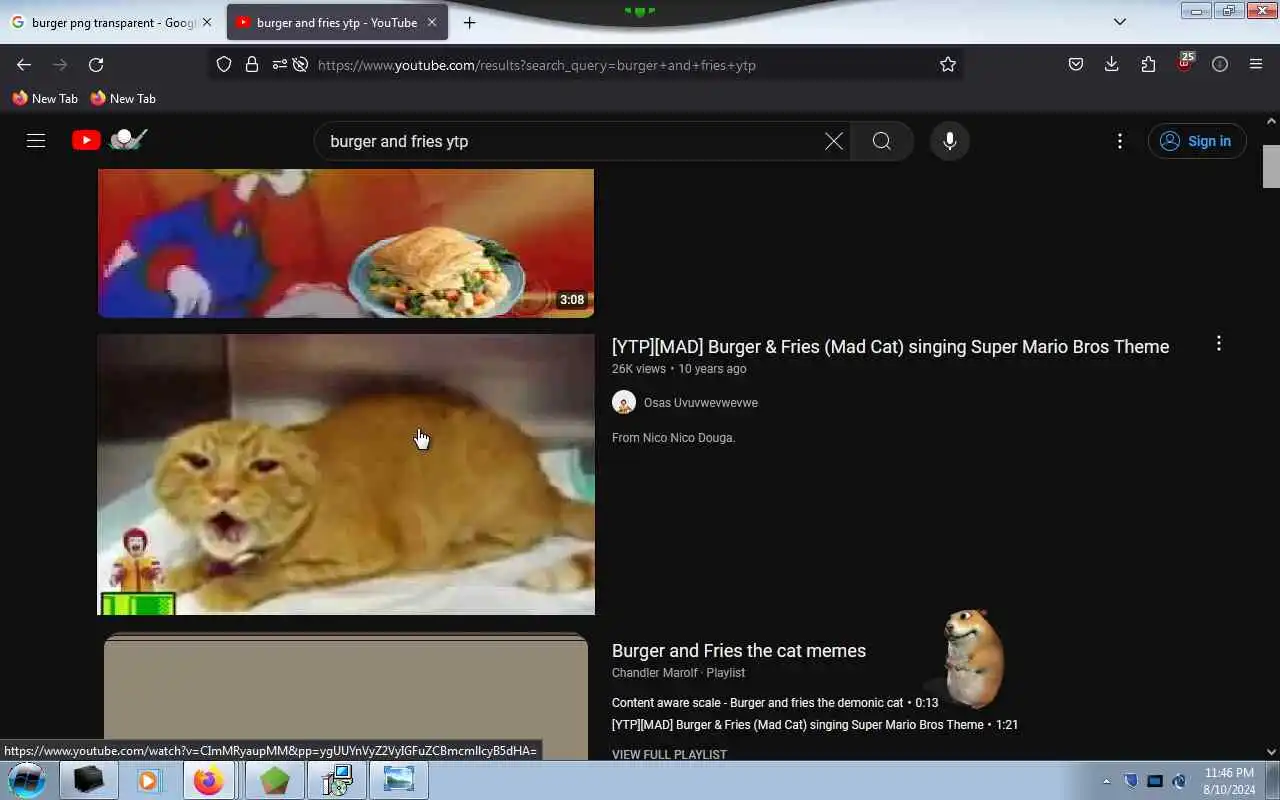
Task: Reload the current page
Action: [x=96, y=65]
